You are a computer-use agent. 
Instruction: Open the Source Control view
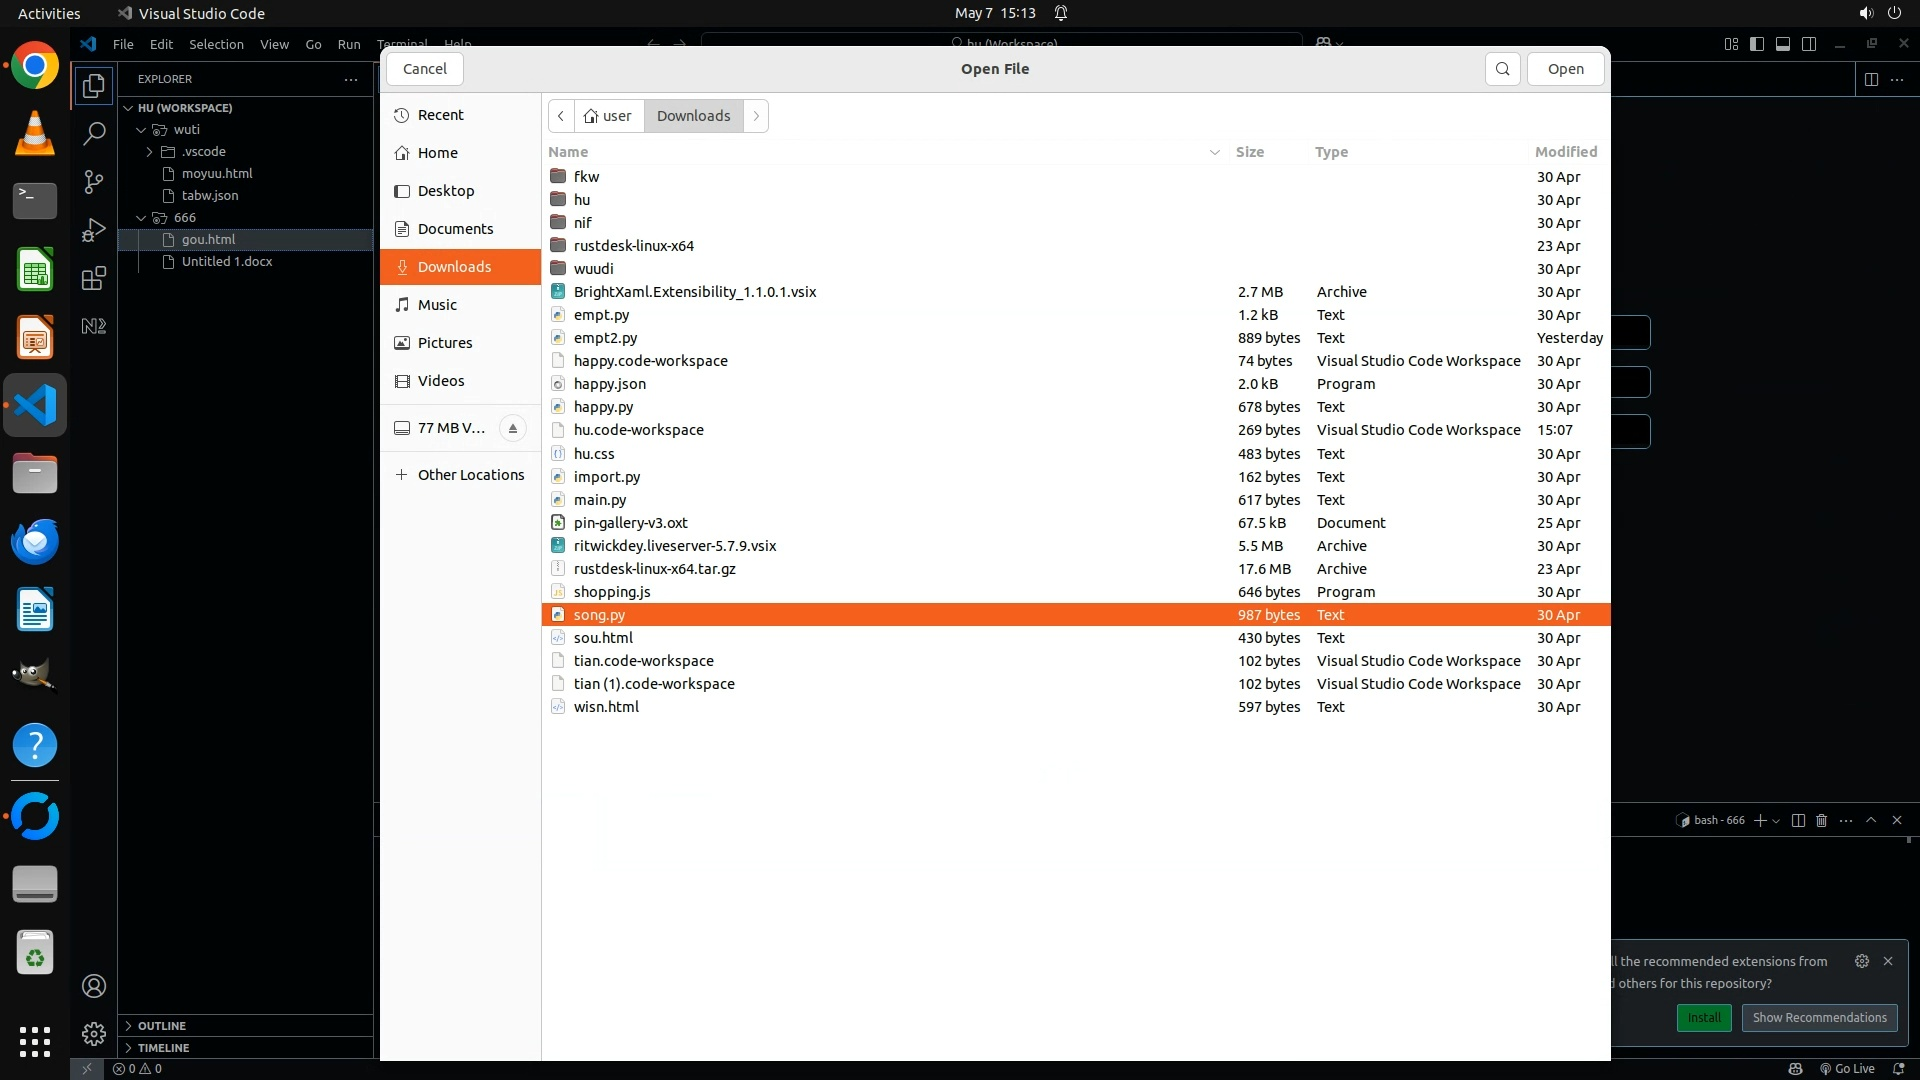click(x=94, y=181)
